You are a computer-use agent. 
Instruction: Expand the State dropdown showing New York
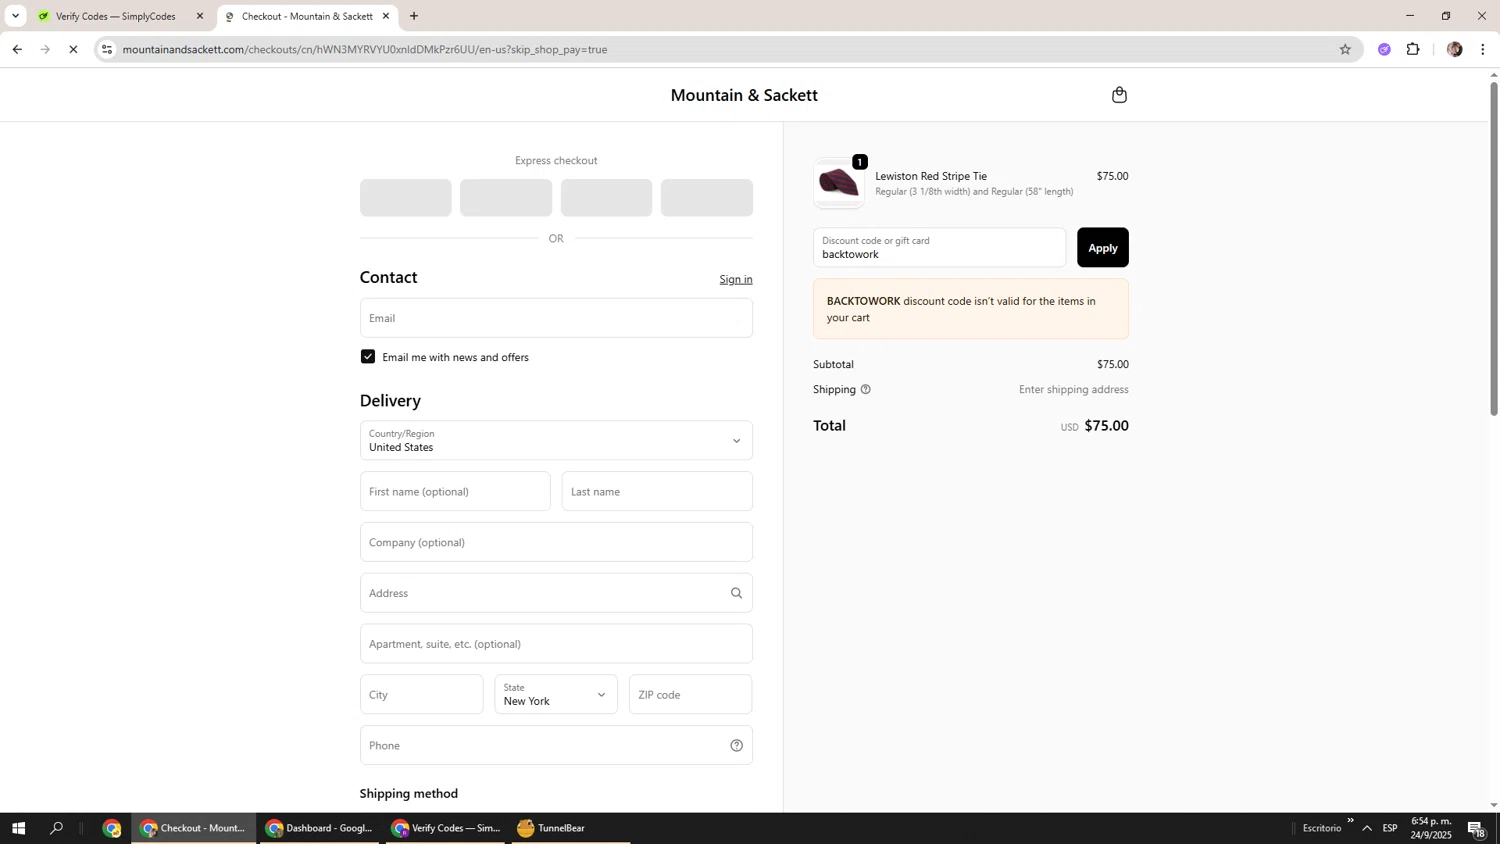pos(556,695)
